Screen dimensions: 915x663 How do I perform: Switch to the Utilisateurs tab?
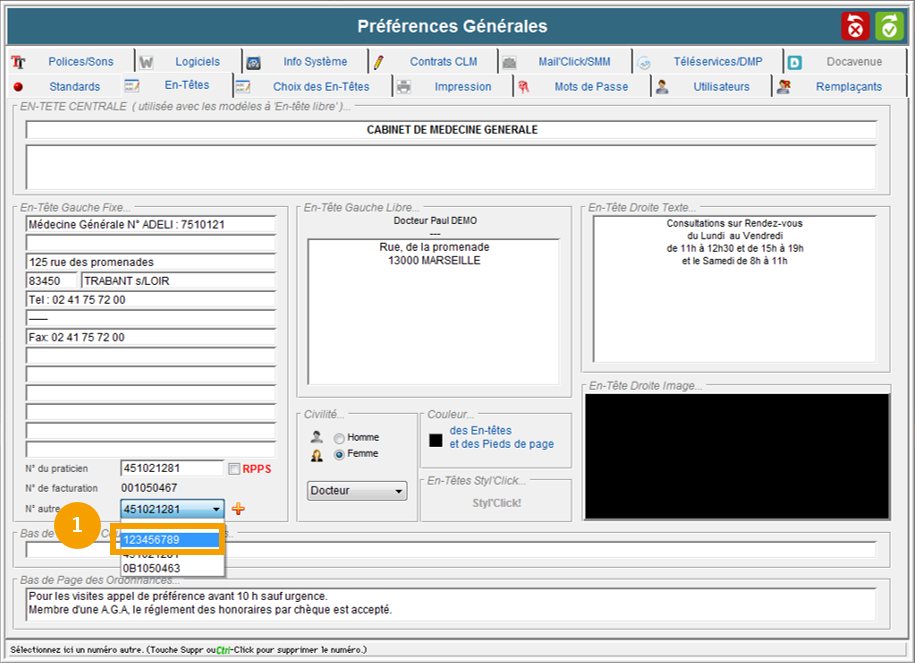pos(720,87)
